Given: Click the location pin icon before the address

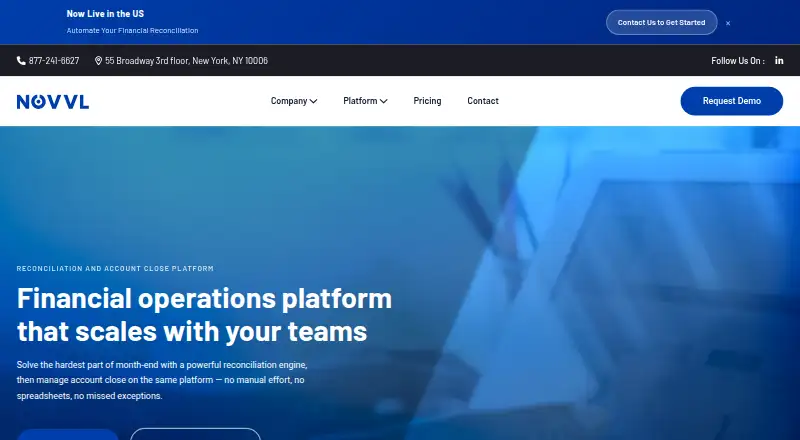Looking at the screenshot, I should 98,61.
